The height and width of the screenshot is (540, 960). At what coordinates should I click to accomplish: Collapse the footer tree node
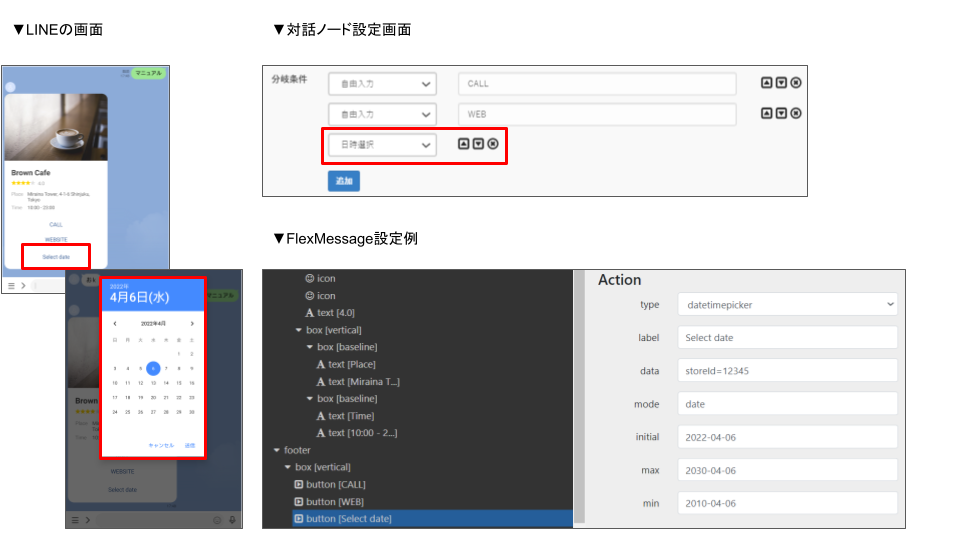[277, 450]
